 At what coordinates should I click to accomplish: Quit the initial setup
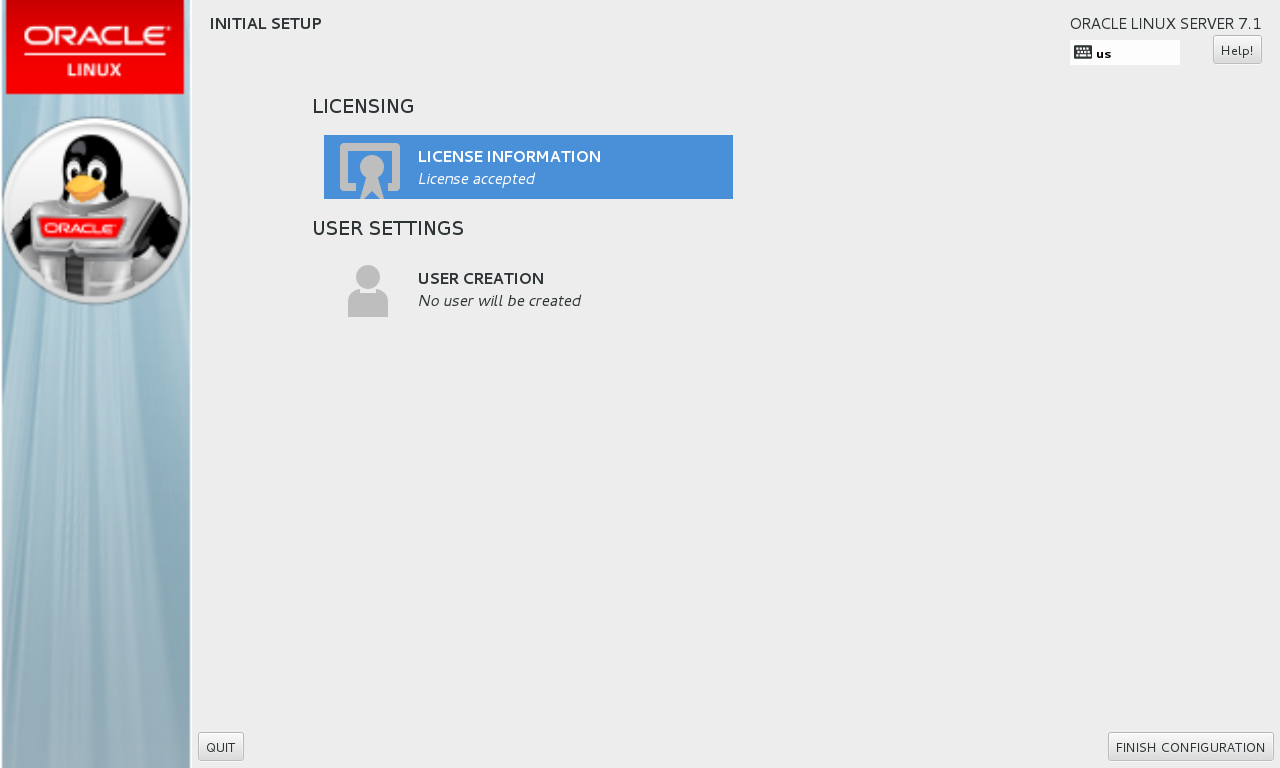click(221, 747)
